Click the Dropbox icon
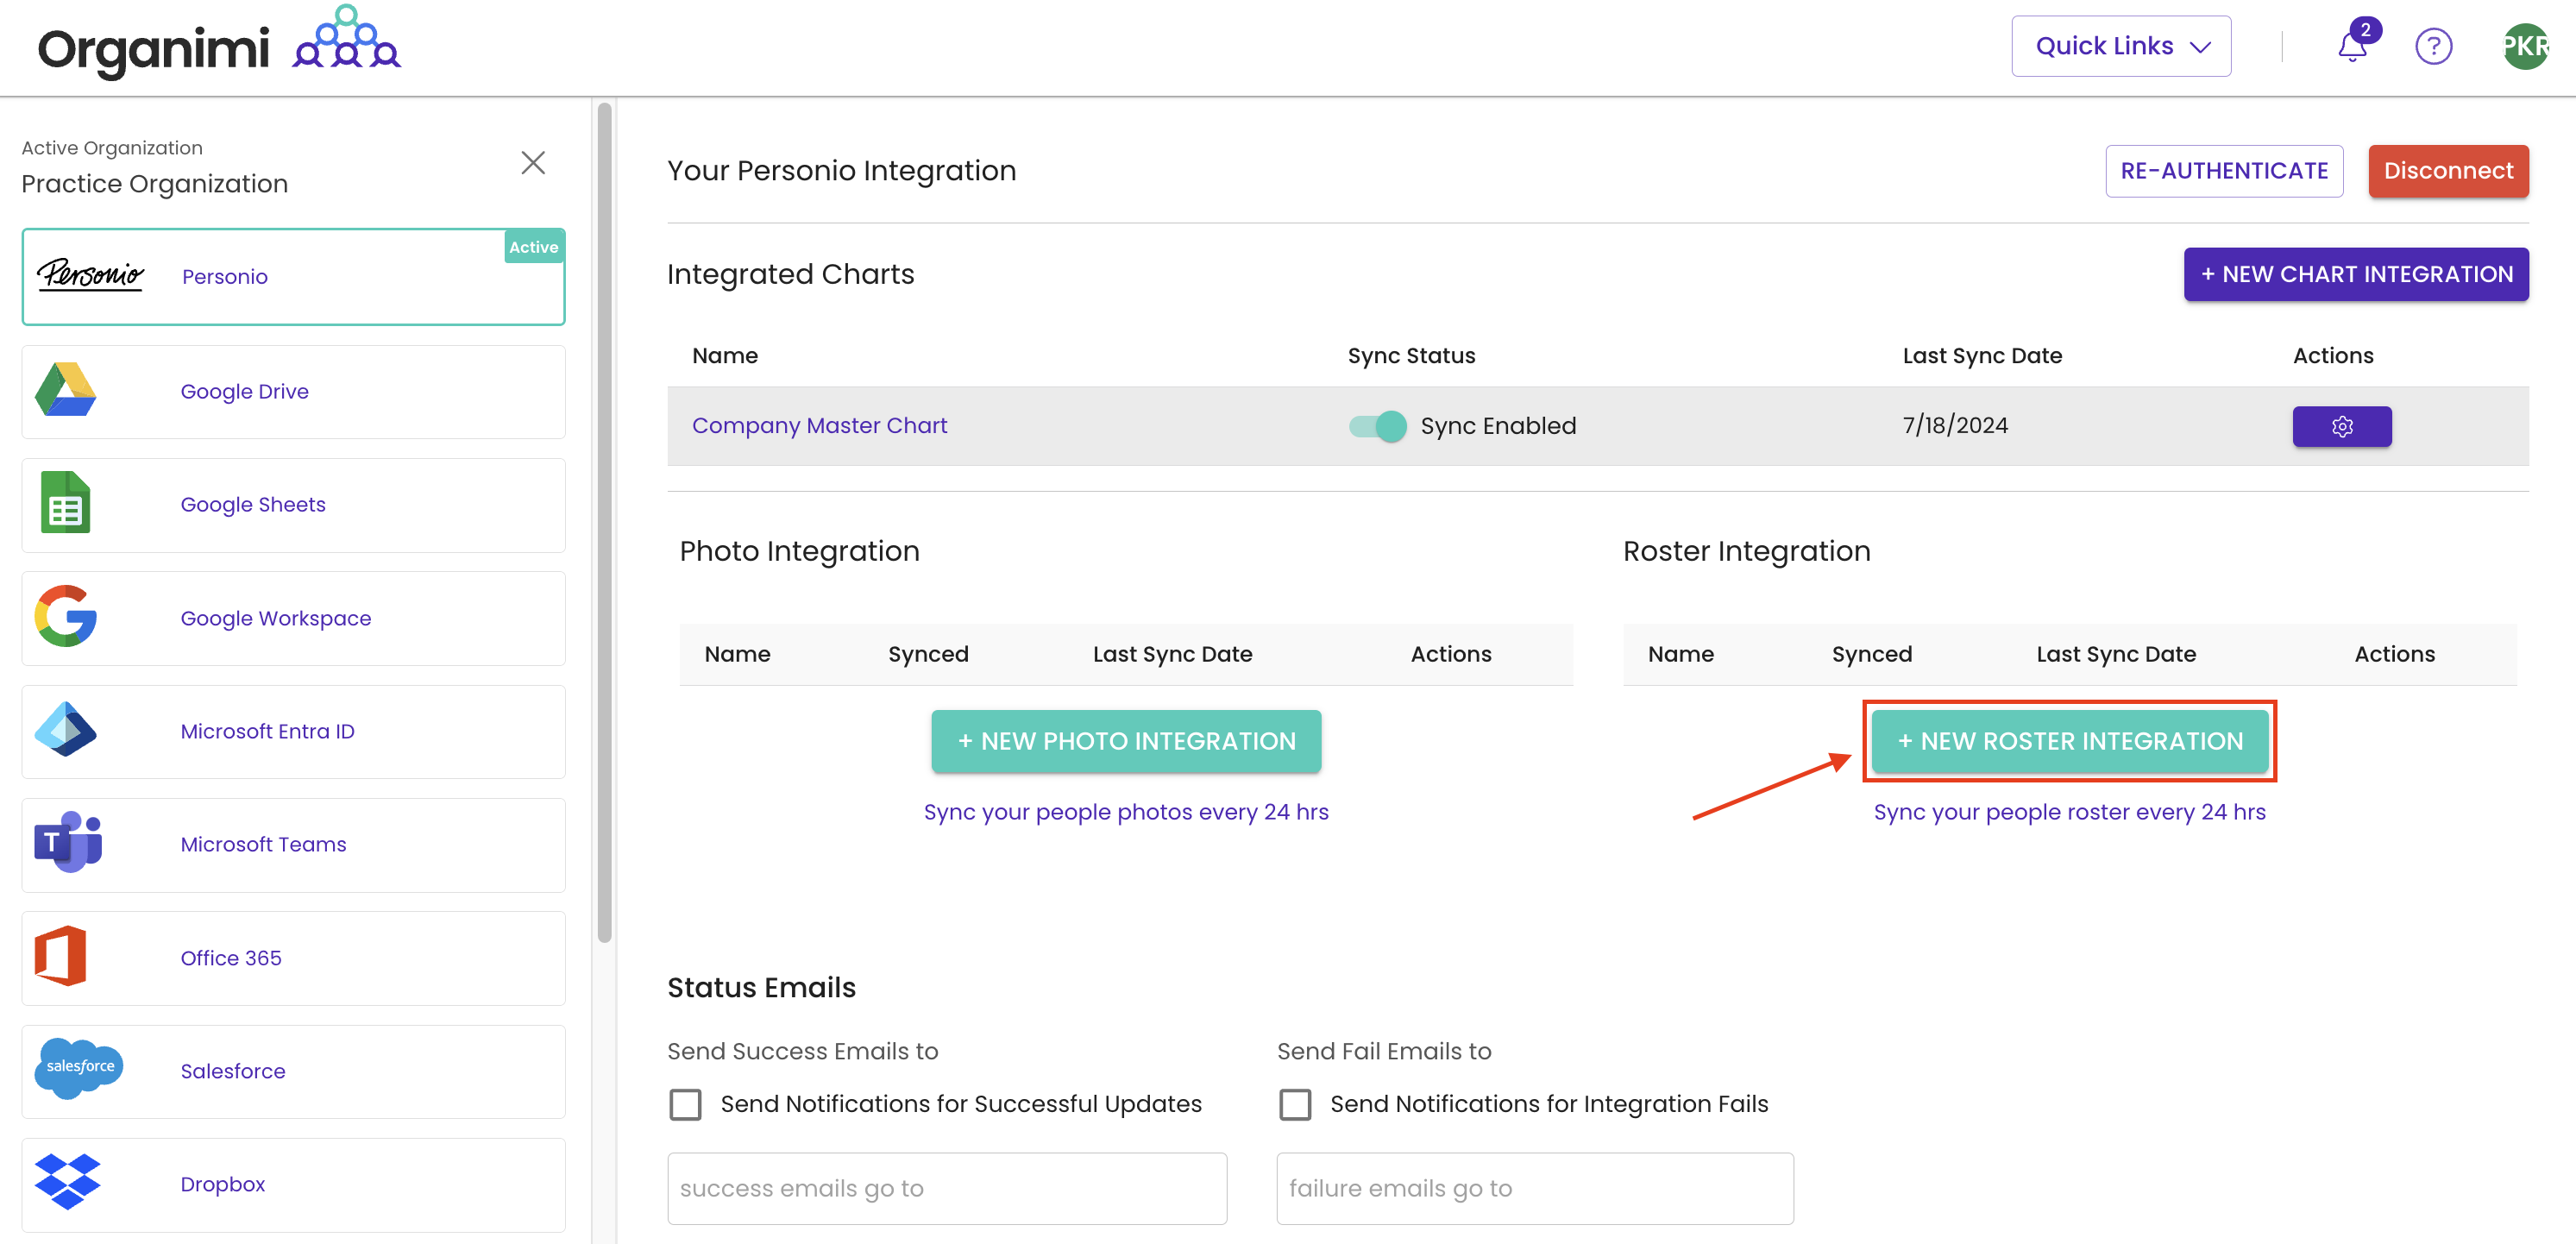The width and height of the screenshot is (2576, 1244). pos(67,1183)
